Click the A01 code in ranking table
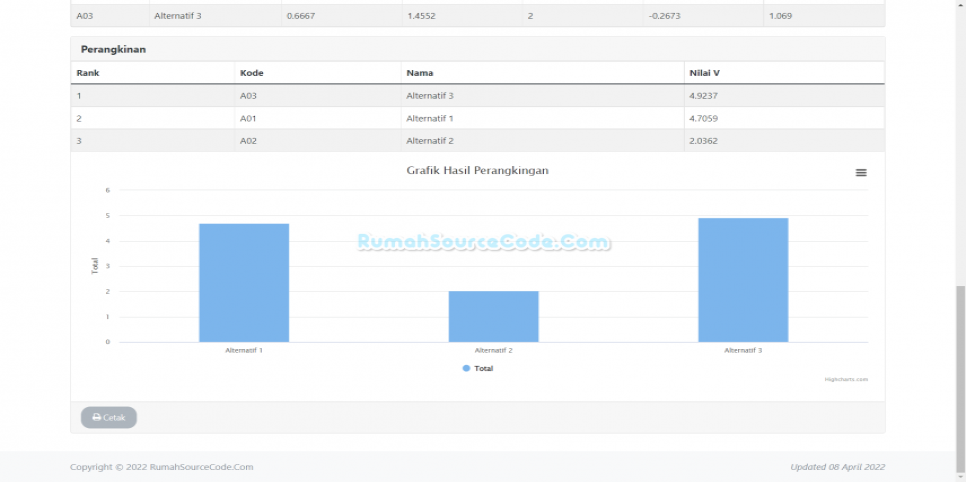Viewport: 966px width, 482px height. tap(248, 118)
